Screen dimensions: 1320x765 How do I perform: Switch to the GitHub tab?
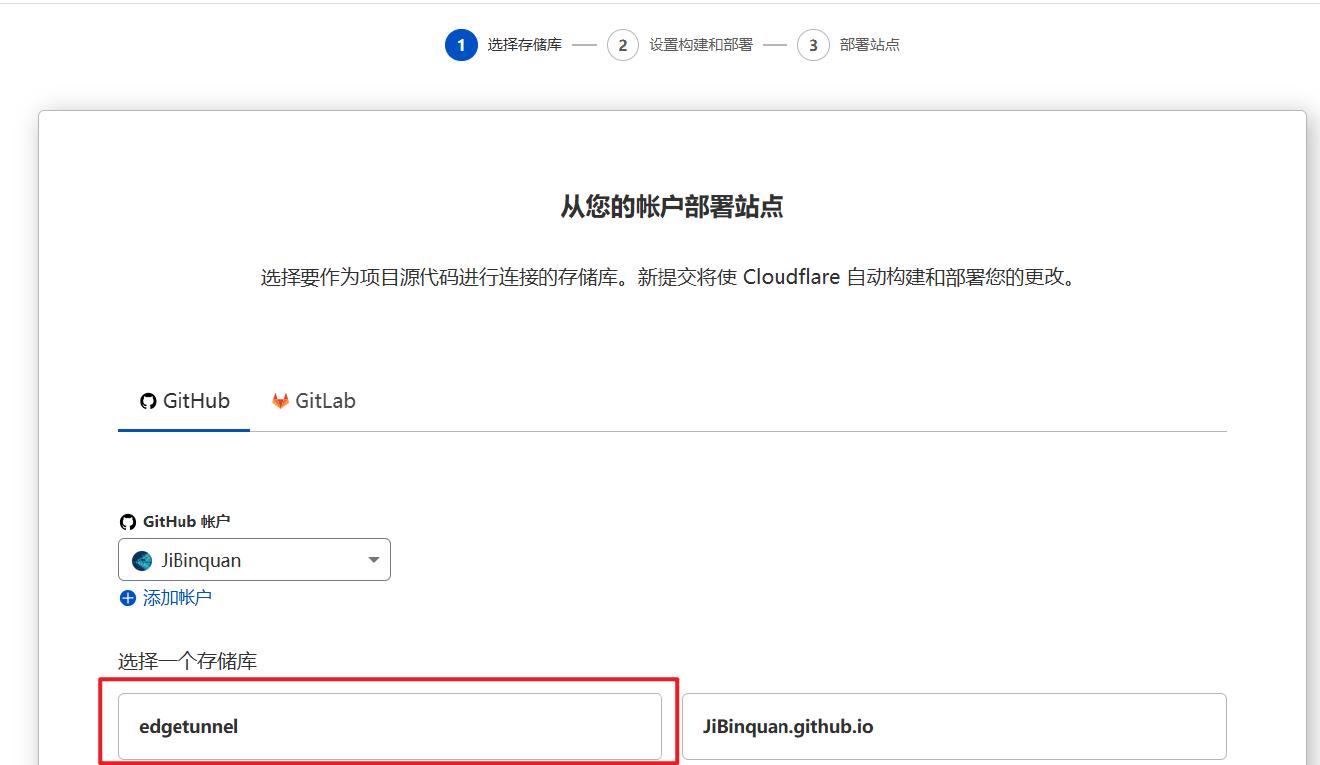(184, 400)
